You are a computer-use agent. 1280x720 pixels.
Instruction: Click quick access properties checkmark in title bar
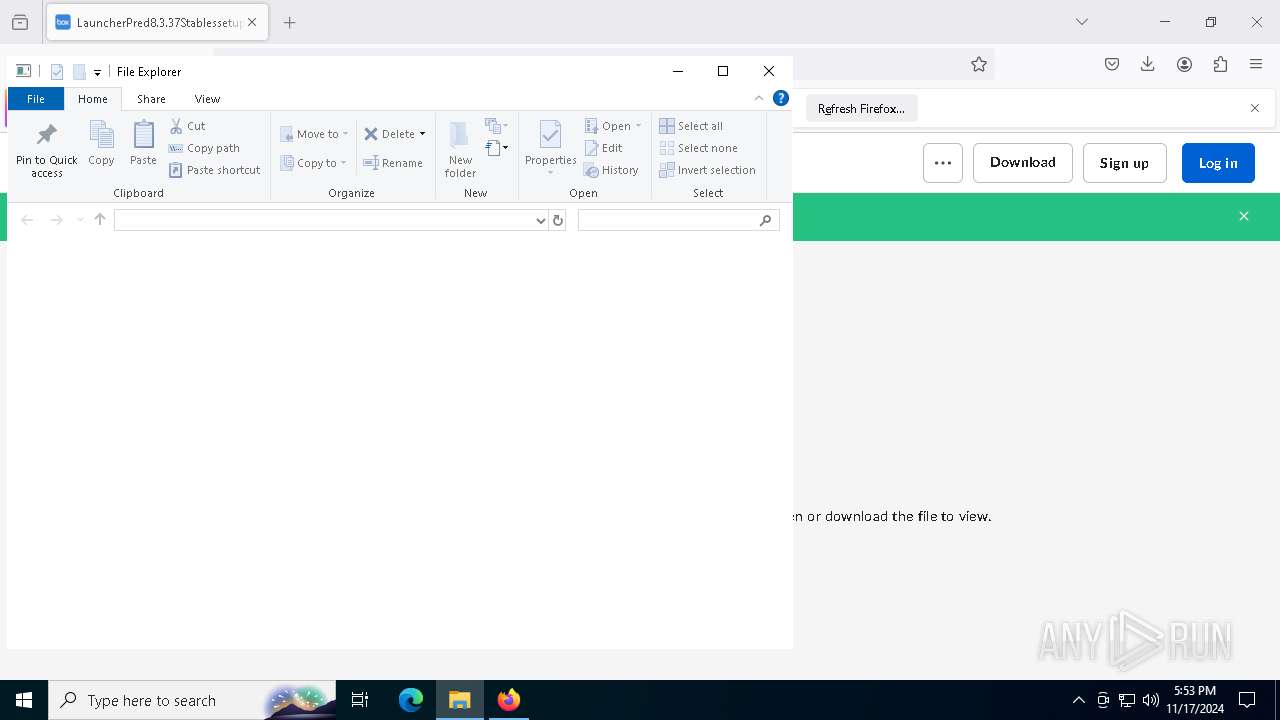pos(57,72)
